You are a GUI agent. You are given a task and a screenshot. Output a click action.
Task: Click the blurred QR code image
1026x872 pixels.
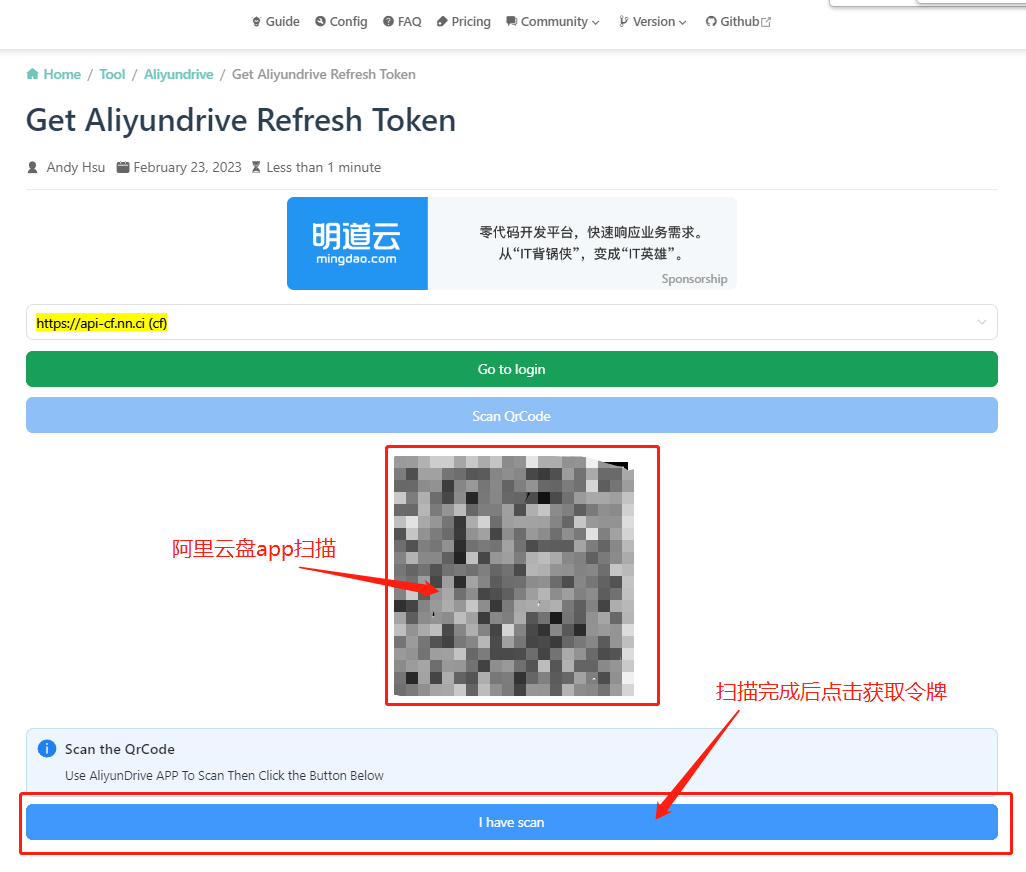click(x=513, y=576)
